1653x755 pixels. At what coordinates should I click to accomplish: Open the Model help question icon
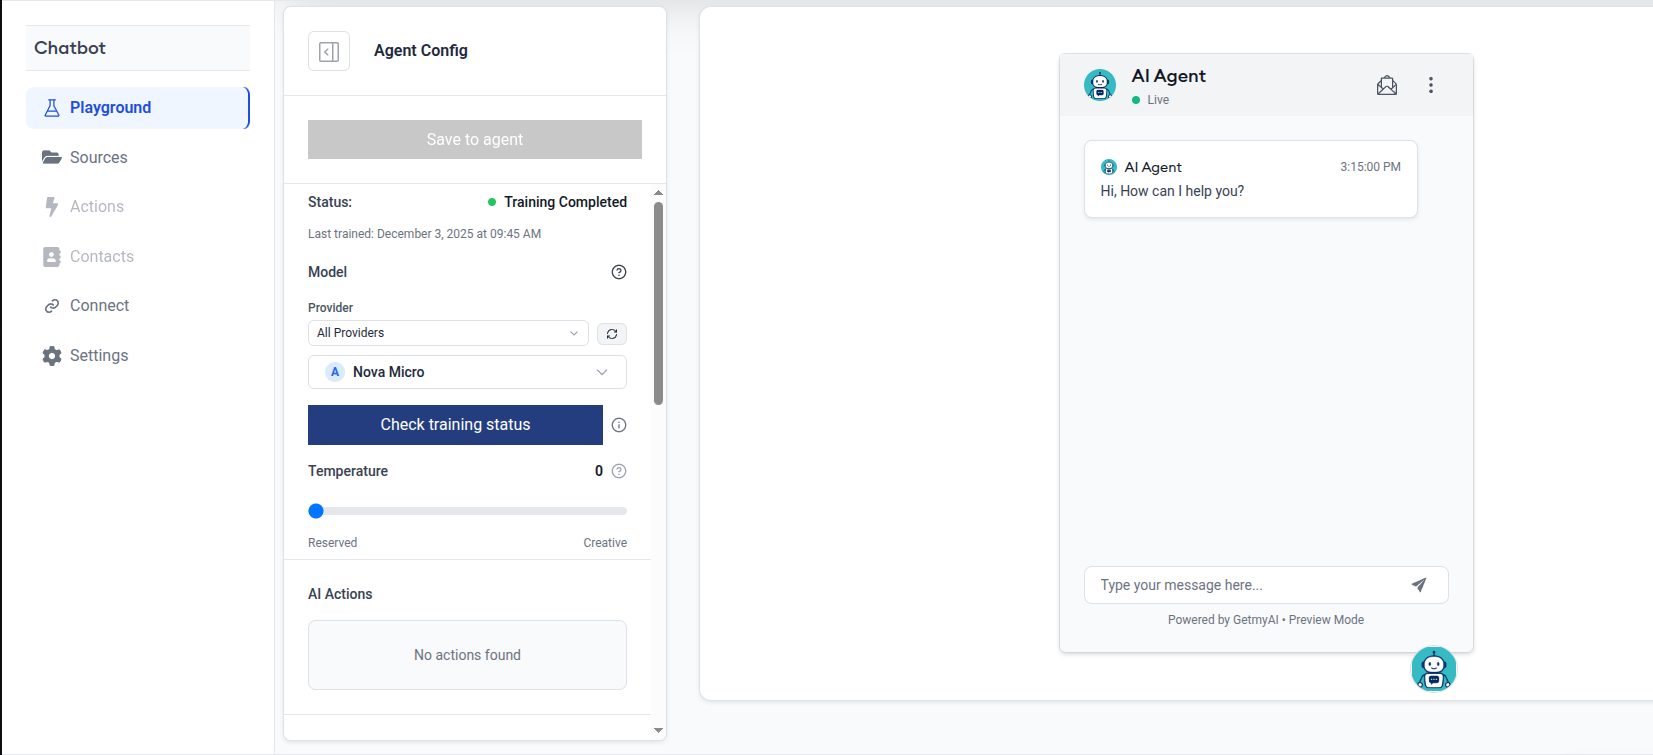(619, 272)
